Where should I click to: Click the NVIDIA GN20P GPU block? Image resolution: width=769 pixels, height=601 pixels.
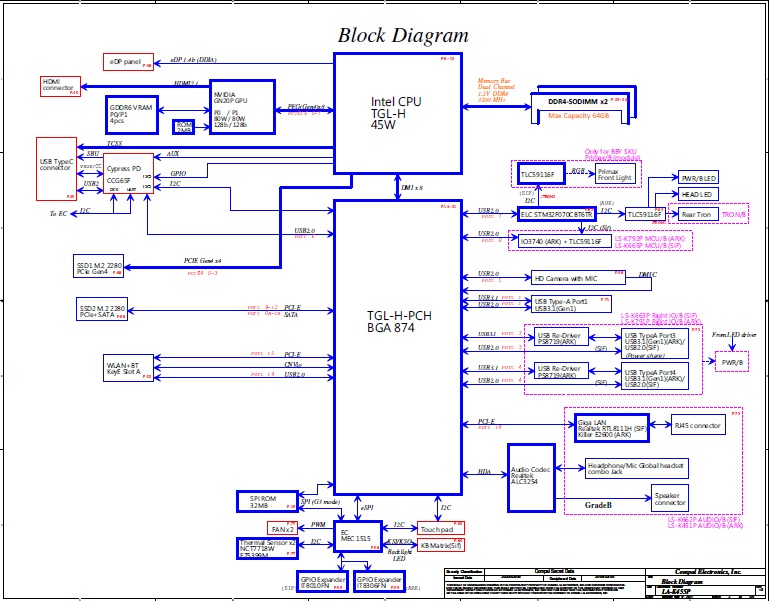click(x=242, y=109)
